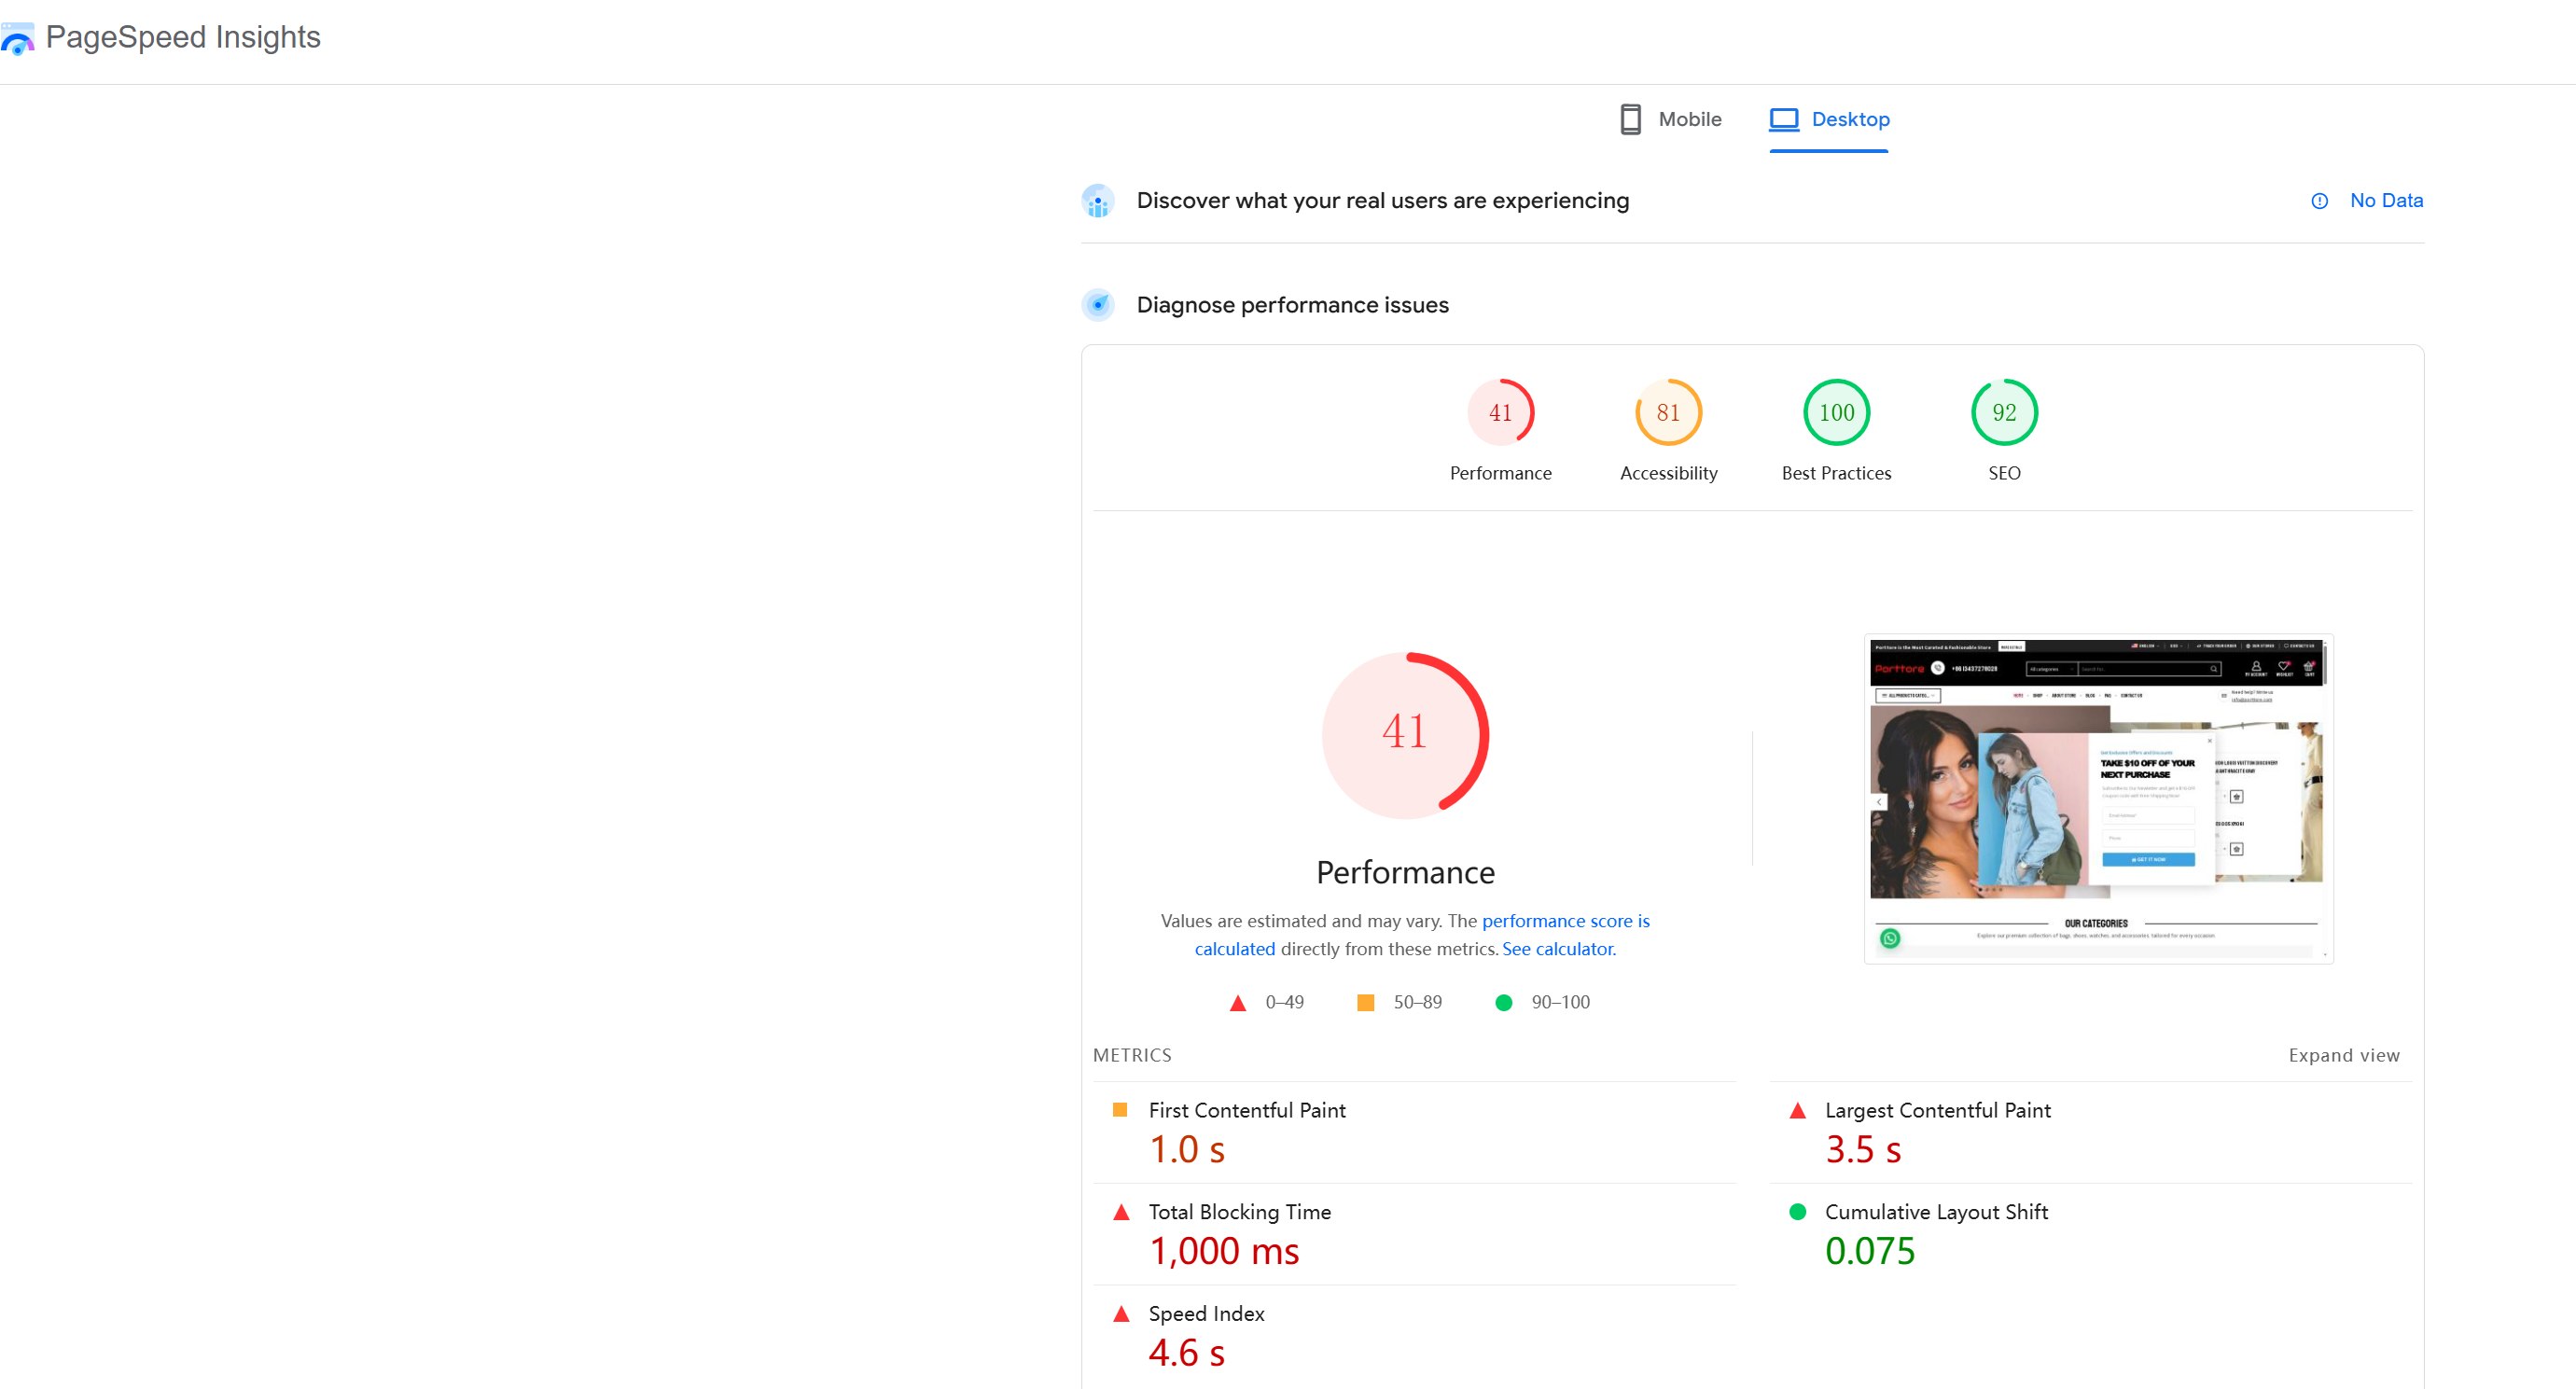Image resolution: width=2576 pixels, height=1389 pixels.
Task: Open the 'performance score is calculated' link
Action: click(x=1564, y=921)
